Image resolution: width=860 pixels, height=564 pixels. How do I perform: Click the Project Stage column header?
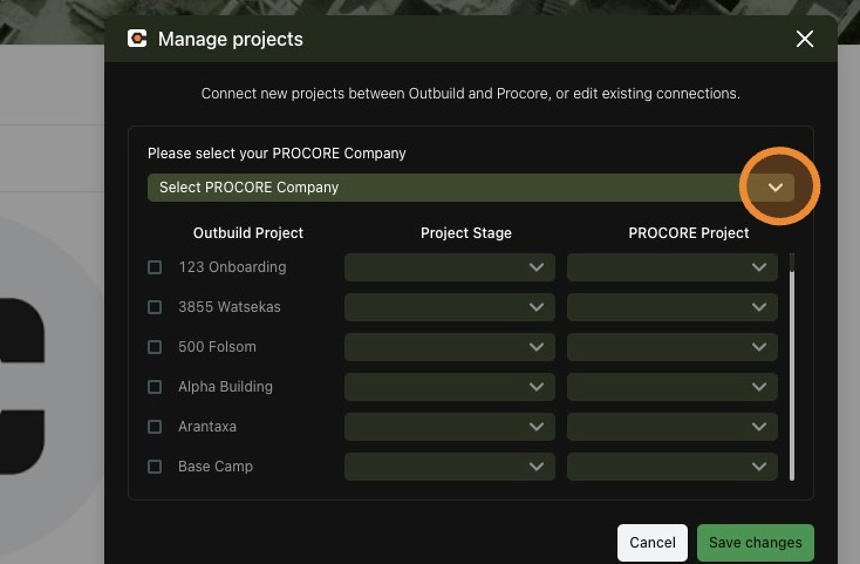(x=466, y=233)
